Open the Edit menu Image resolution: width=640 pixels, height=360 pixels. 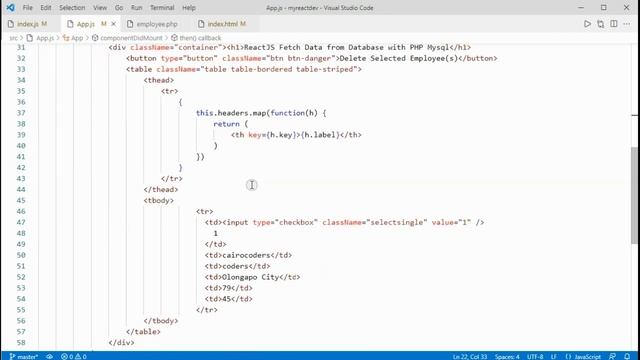point(46,8)
